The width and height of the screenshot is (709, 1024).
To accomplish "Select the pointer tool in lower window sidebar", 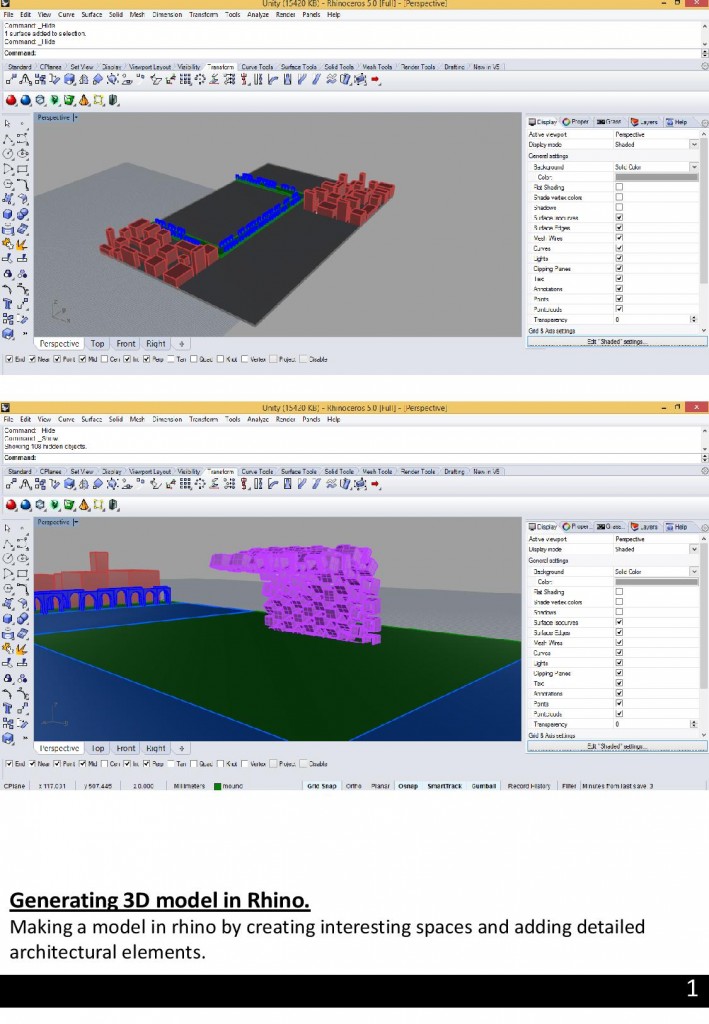I will coord(8,527).
